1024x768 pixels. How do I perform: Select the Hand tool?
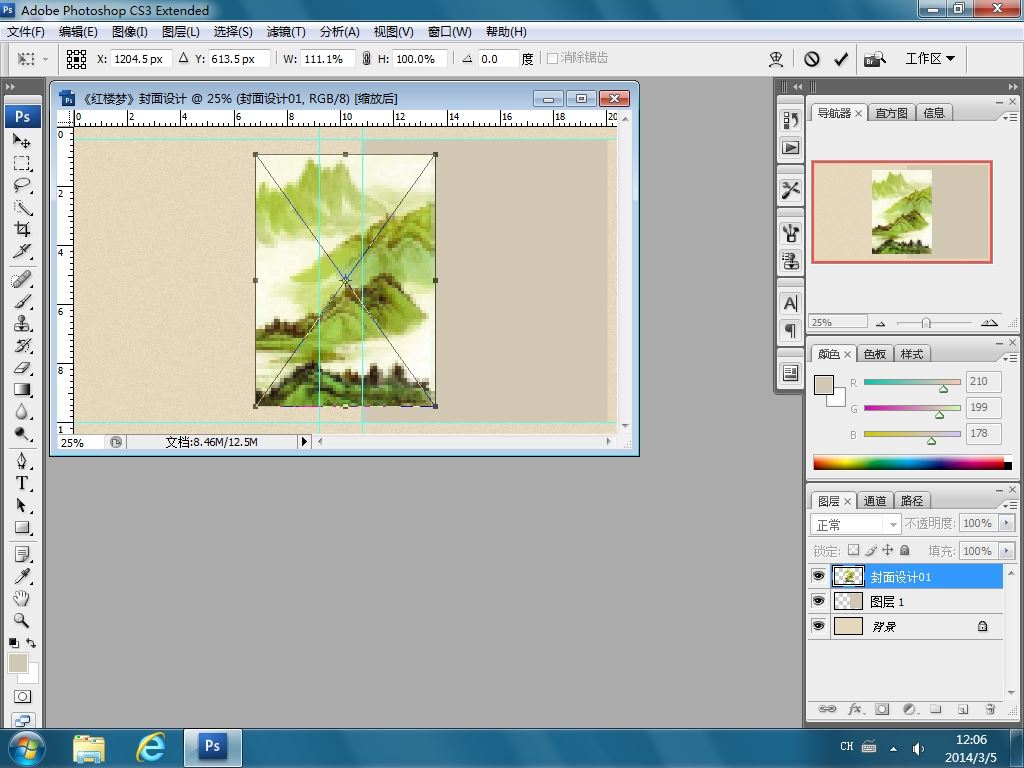[x=22, y=598]
